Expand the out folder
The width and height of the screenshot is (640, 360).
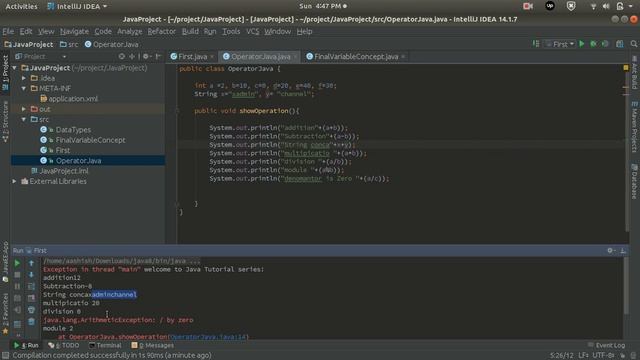coord(24,109)
